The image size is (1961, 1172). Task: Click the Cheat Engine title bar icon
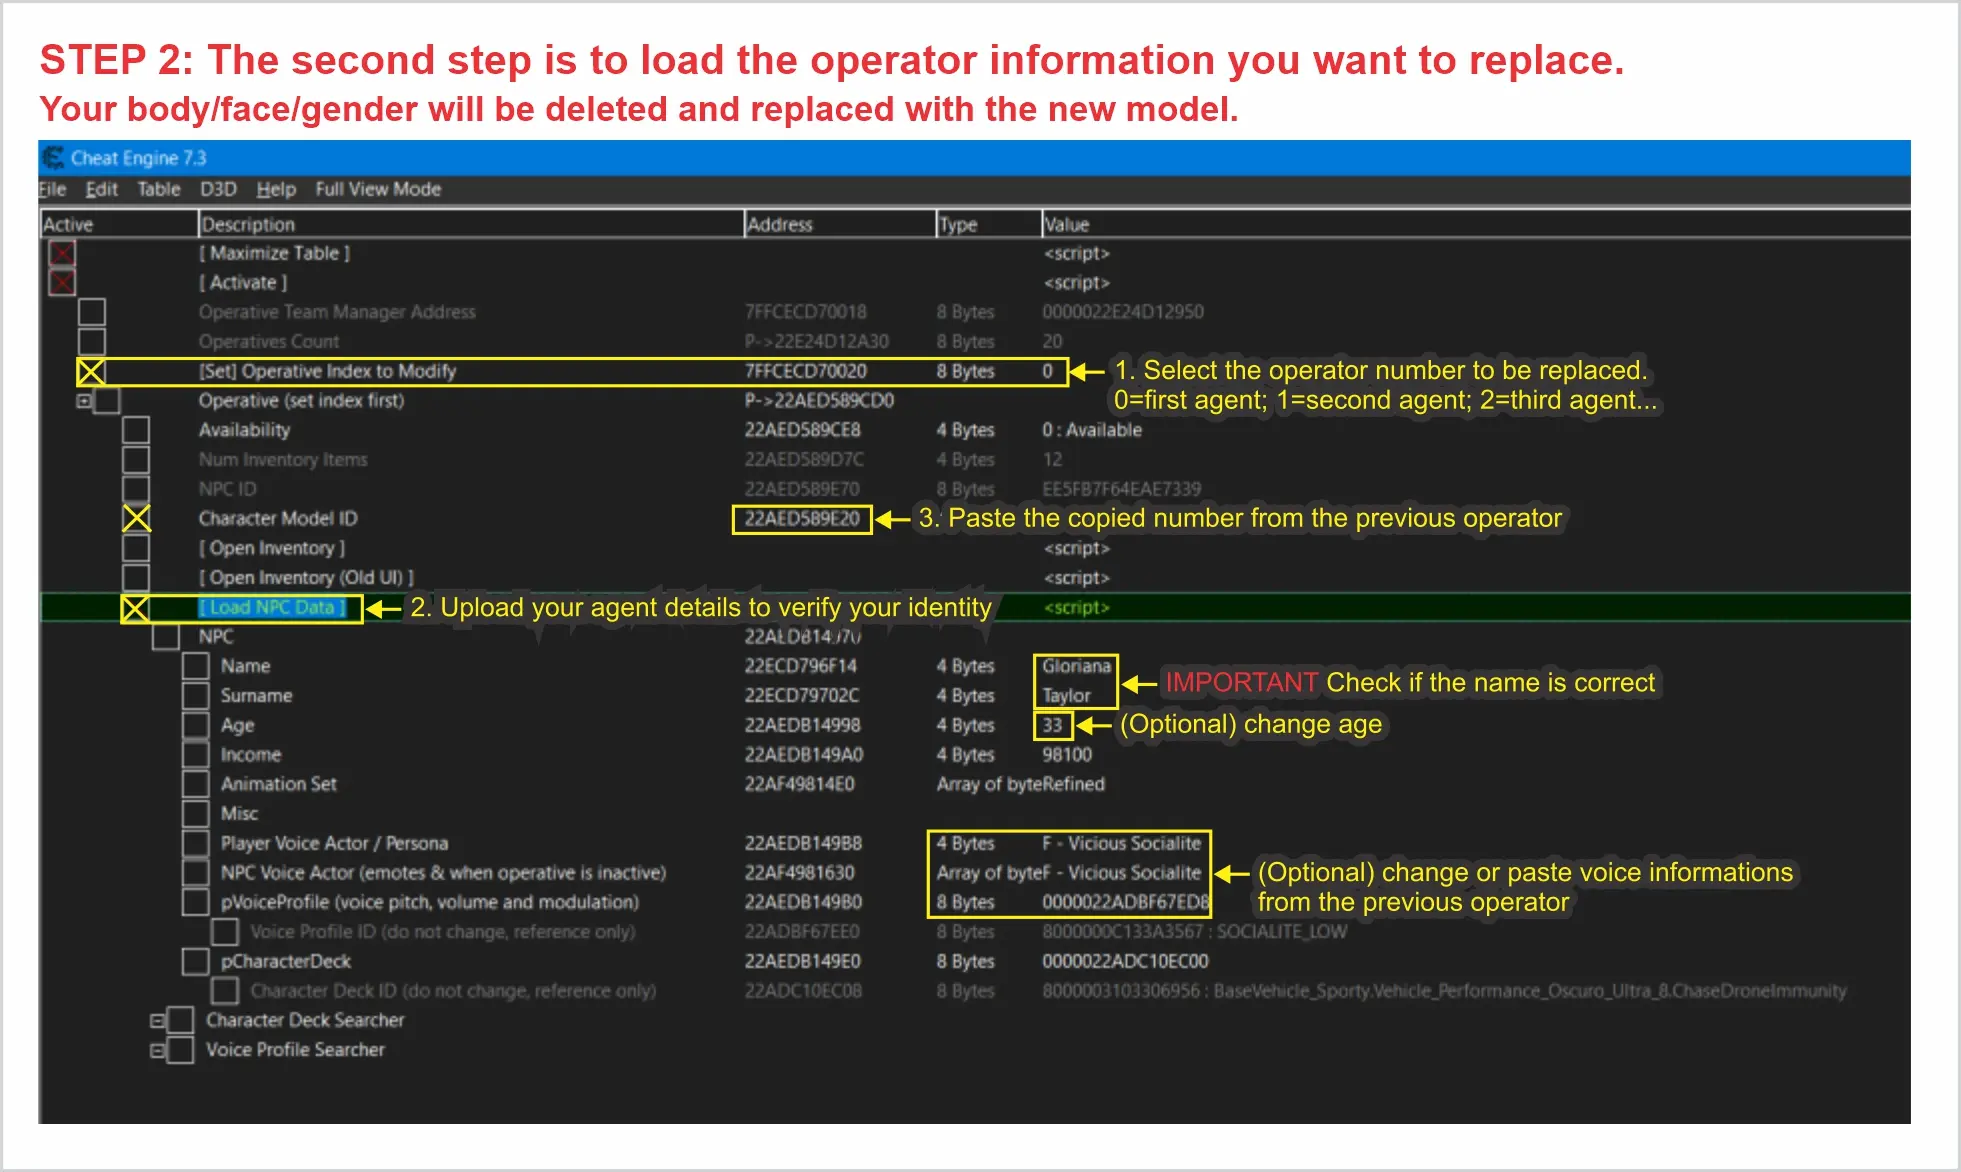coord(53,158)
